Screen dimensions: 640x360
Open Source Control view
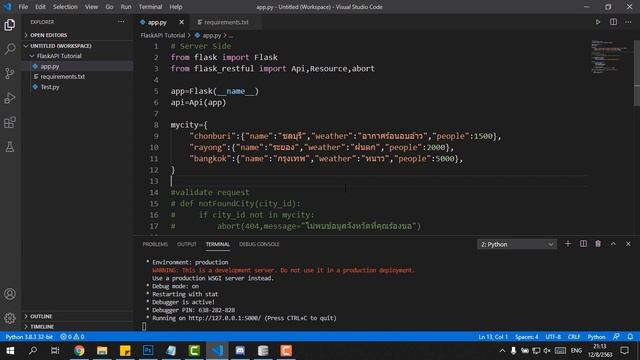pyautogui.click(x=10, y=73)
